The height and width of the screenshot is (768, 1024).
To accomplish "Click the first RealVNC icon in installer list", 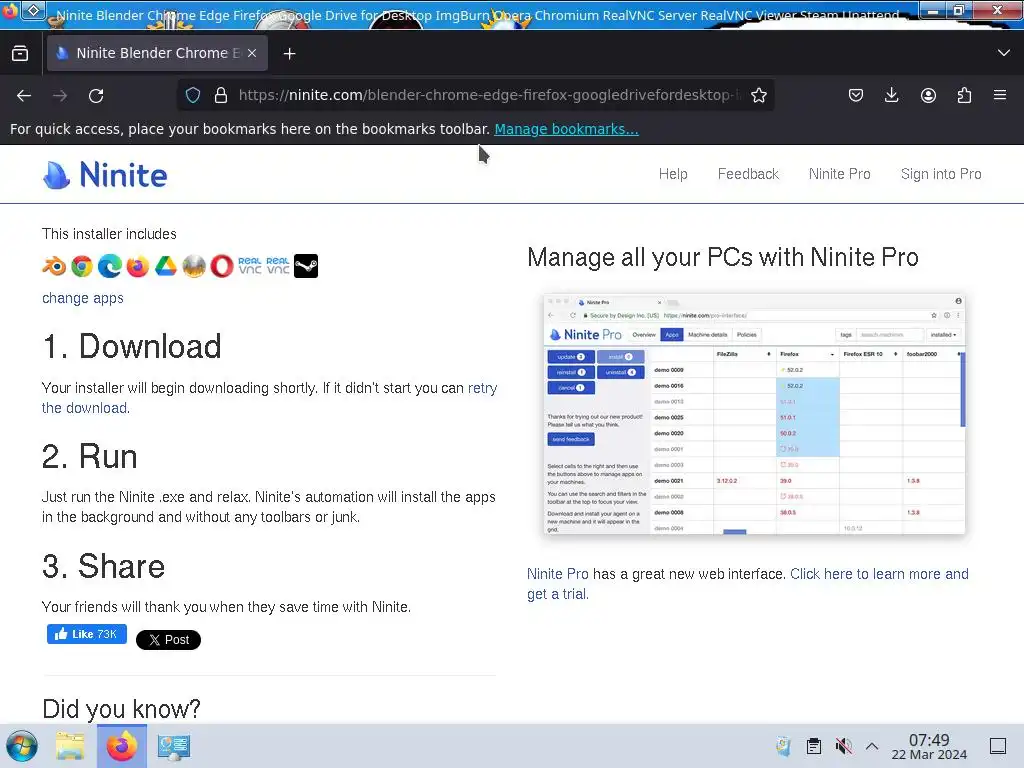I will (x=249, y=265).
